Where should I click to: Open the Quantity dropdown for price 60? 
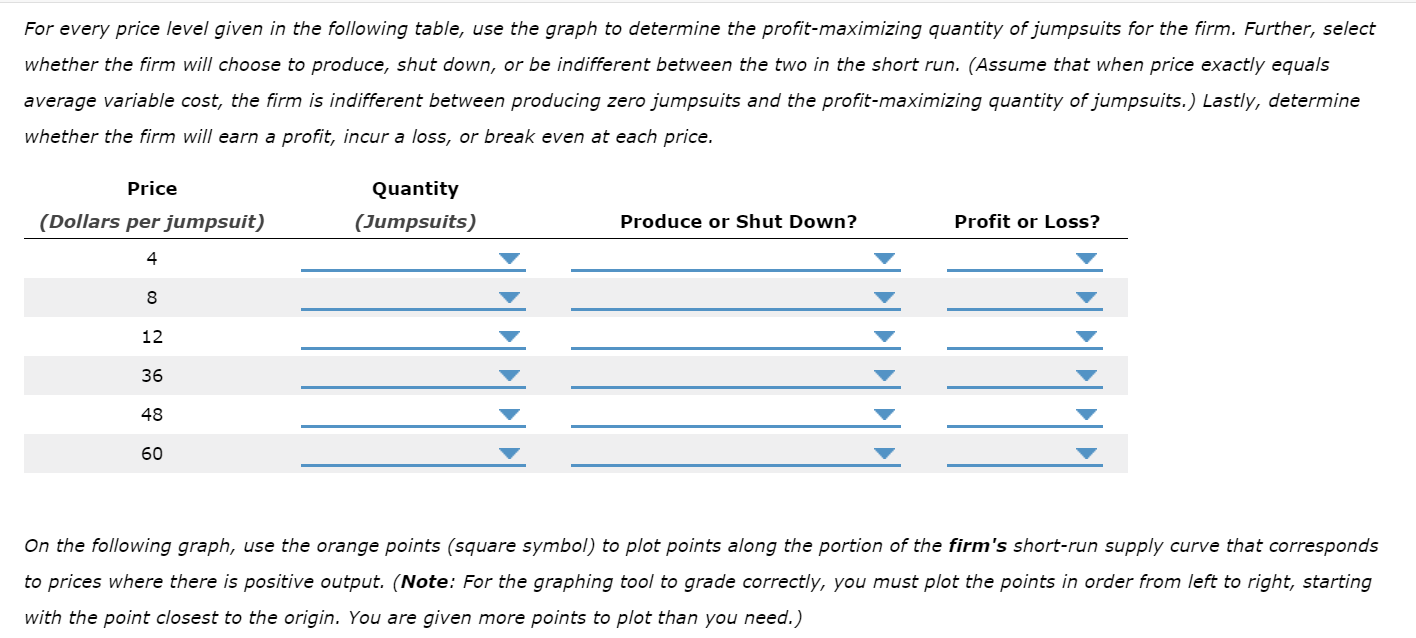(508, 452)
